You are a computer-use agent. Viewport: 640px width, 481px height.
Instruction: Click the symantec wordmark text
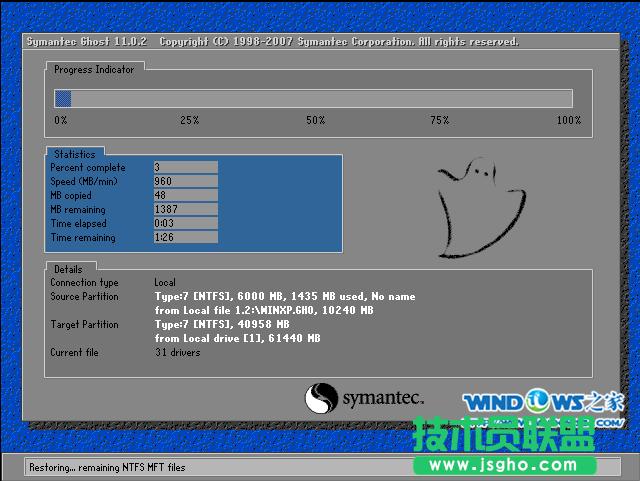[x=389, y=398]
